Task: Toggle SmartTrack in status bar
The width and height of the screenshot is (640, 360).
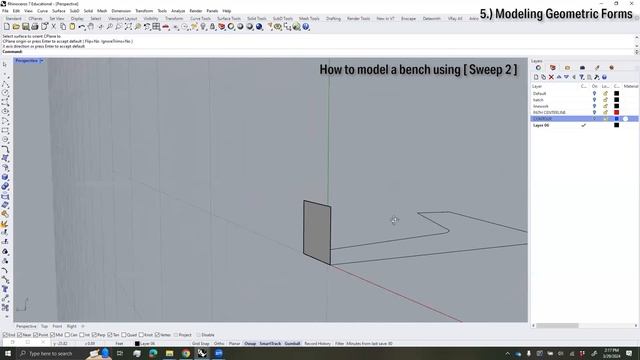Action: click(270, 344)
